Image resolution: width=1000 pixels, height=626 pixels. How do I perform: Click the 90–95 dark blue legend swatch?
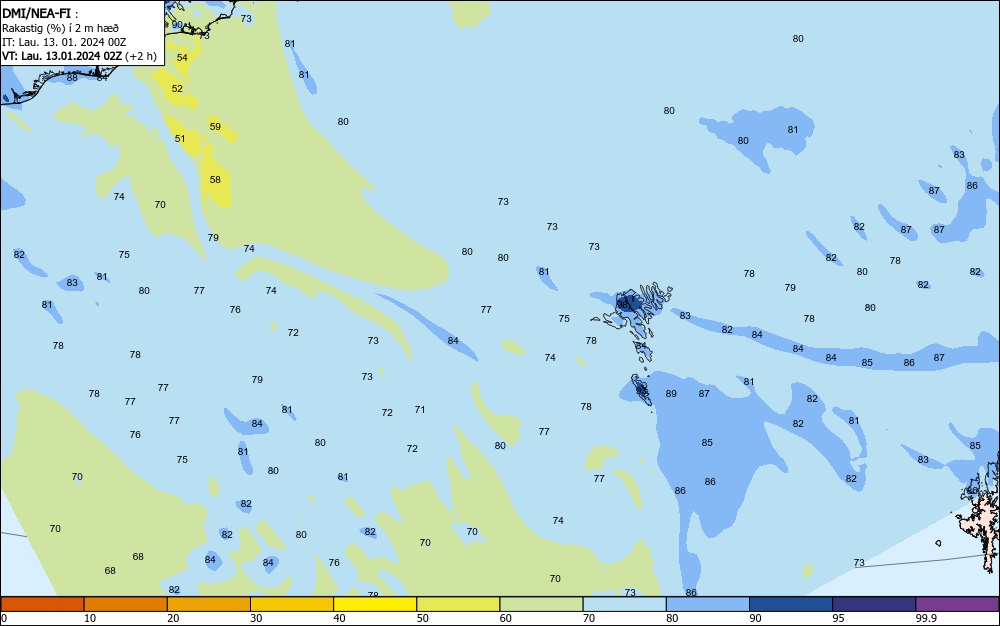pyautogui.click(x=791, y=604)
